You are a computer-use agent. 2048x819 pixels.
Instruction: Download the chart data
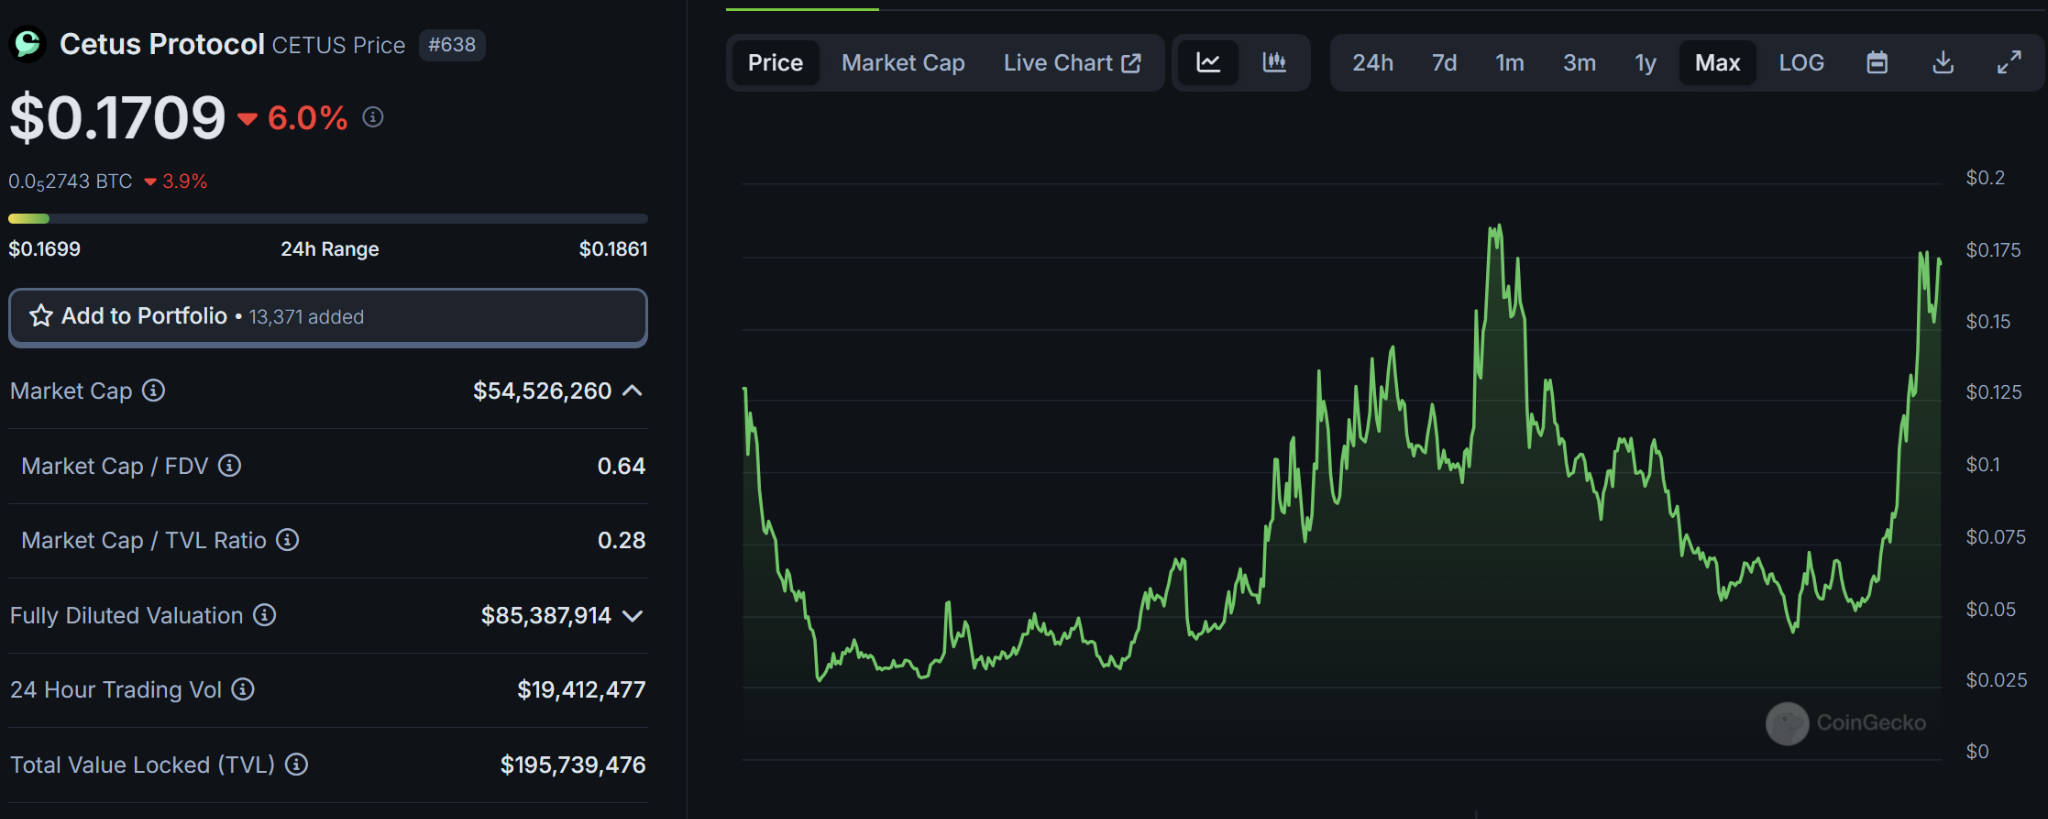[1942, 63]
